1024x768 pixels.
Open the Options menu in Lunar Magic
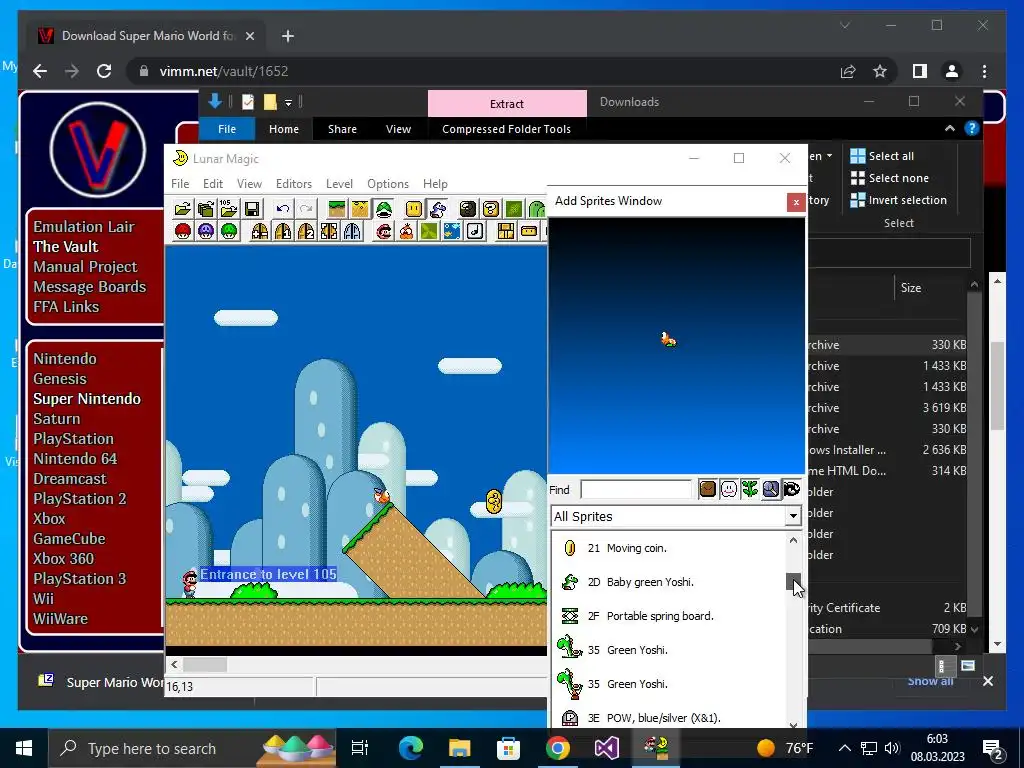click(x=388, y=184)
